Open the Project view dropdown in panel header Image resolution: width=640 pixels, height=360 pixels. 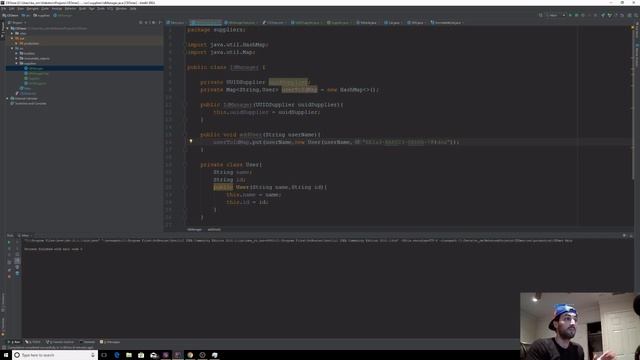click(x=17, y=22)
